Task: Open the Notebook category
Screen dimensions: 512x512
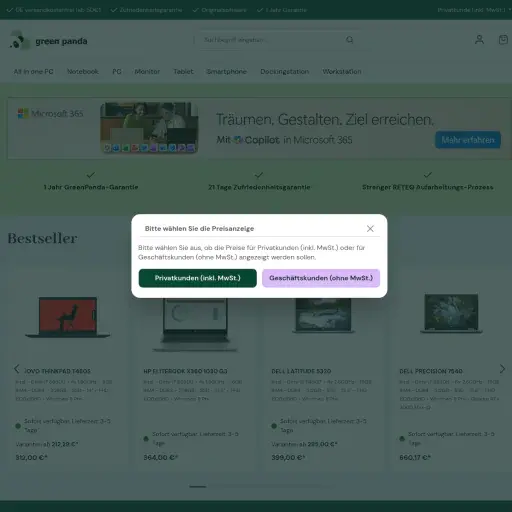Action: [83, 72]
